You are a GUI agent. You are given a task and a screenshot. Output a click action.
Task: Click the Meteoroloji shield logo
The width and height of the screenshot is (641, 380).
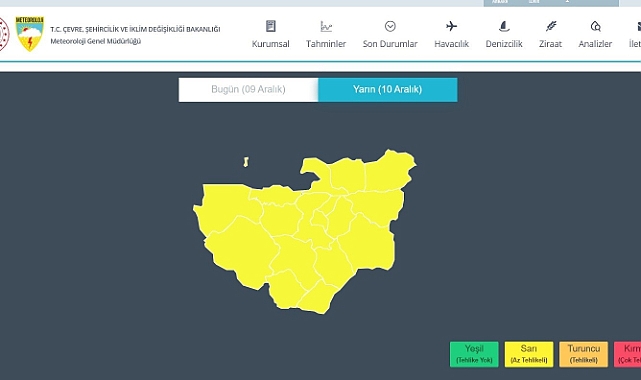(x=29, y=34)
